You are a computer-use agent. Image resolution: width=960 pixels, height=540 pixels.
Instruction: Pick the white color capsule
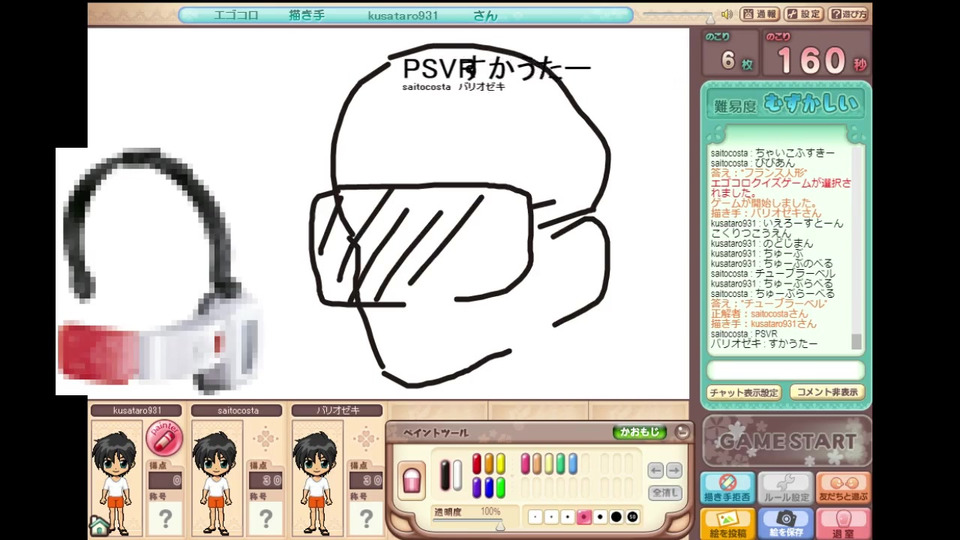(457, 475)
